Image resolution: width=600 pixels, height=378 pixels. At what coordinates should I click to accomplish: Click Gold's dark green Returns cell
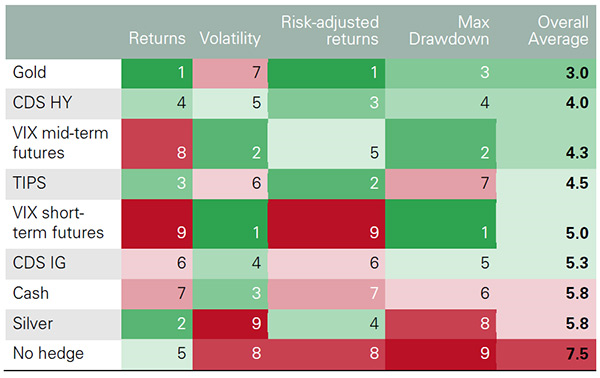[x=157, y=73]
